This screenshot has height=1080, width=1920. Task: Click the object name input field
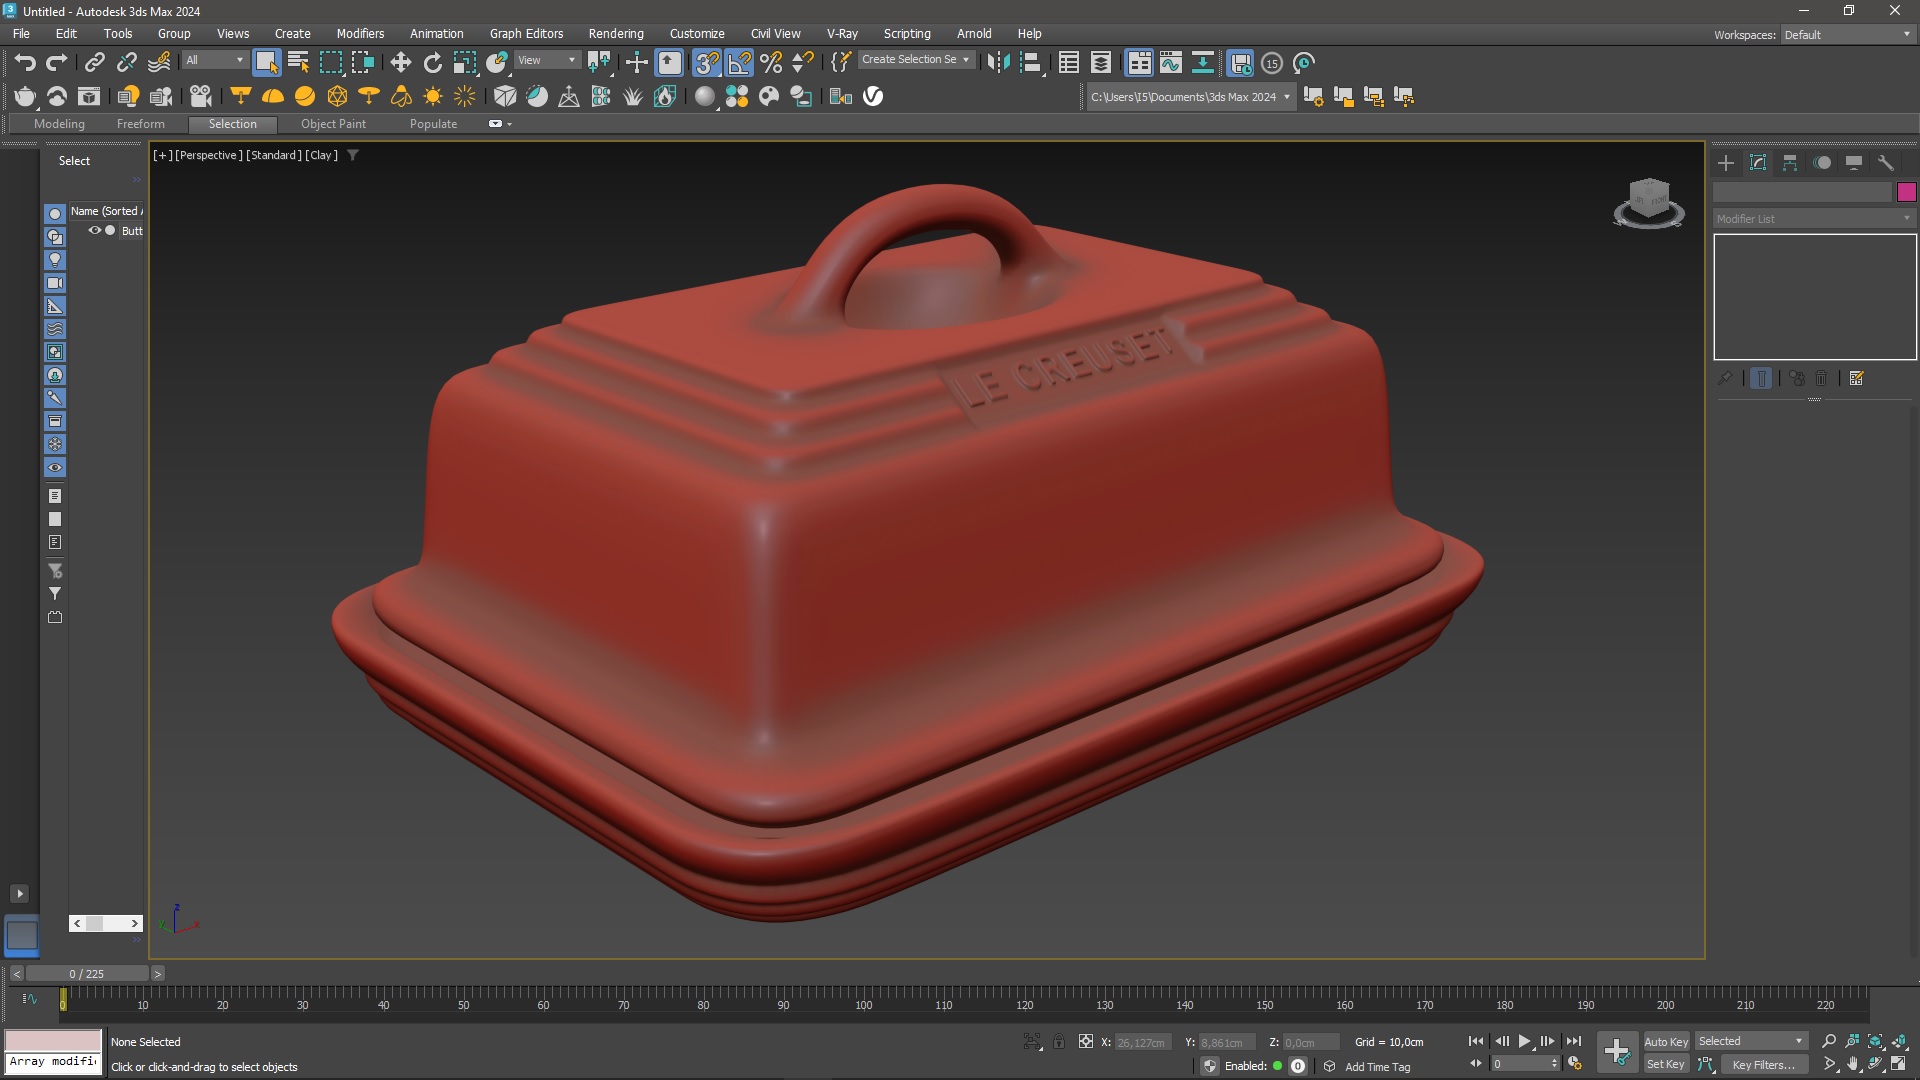coord(1803,192)
